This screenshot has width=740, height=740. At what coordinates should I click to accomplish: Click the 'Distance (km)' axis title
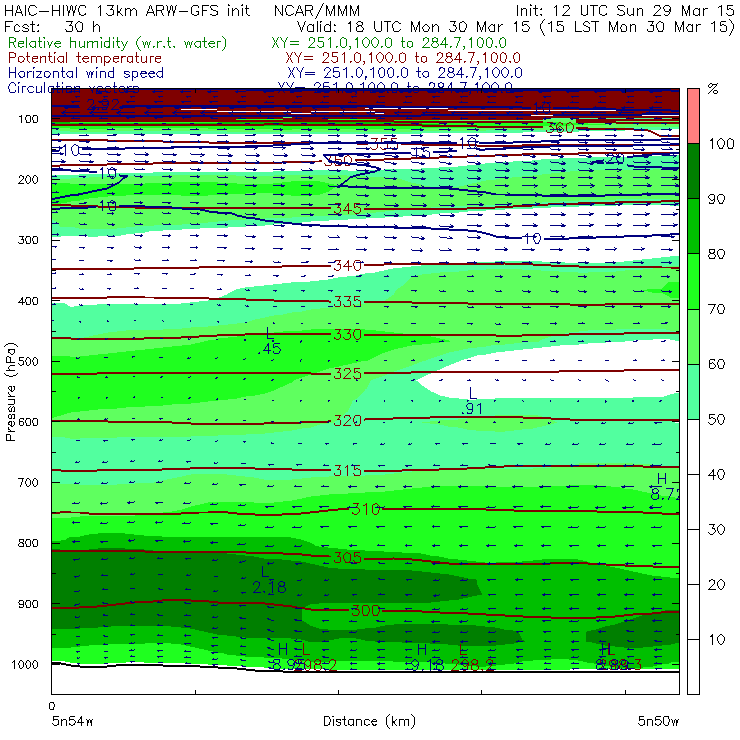pyautogui.click(x=370, y=721)
